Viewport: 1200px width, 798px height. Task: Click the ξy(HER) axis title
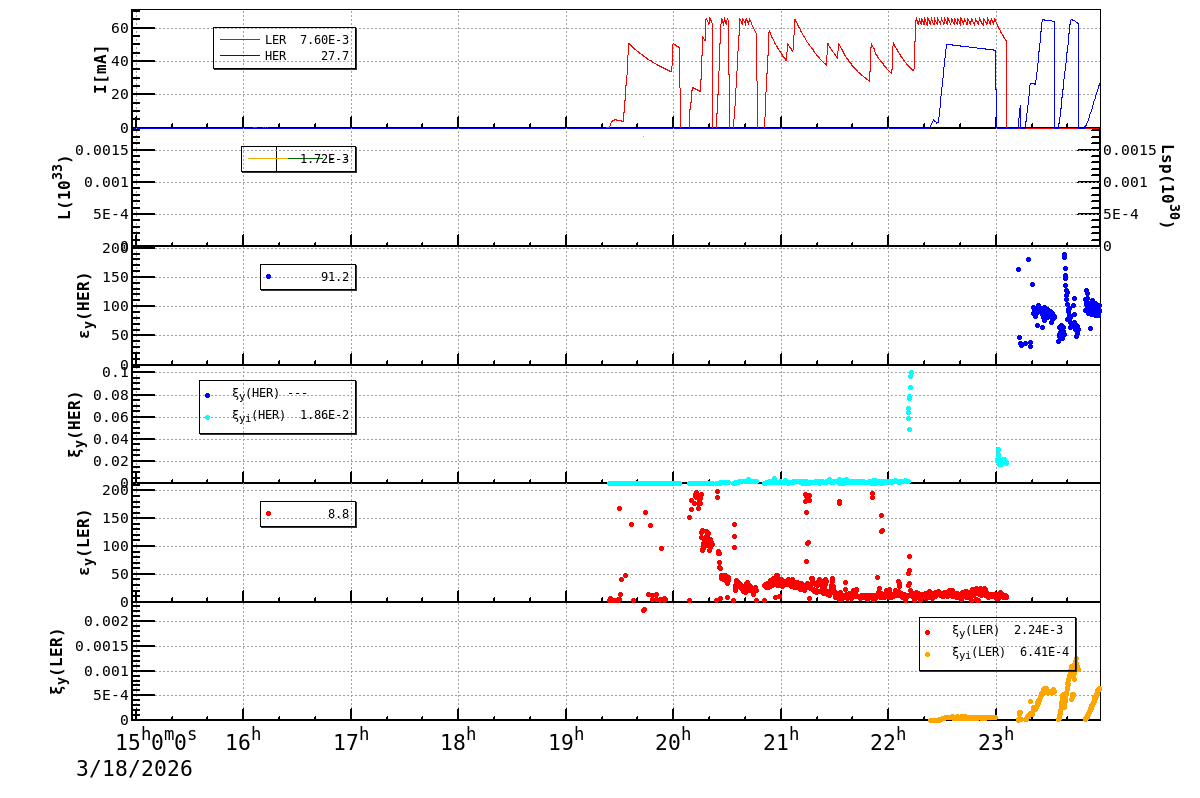[75, 424]
